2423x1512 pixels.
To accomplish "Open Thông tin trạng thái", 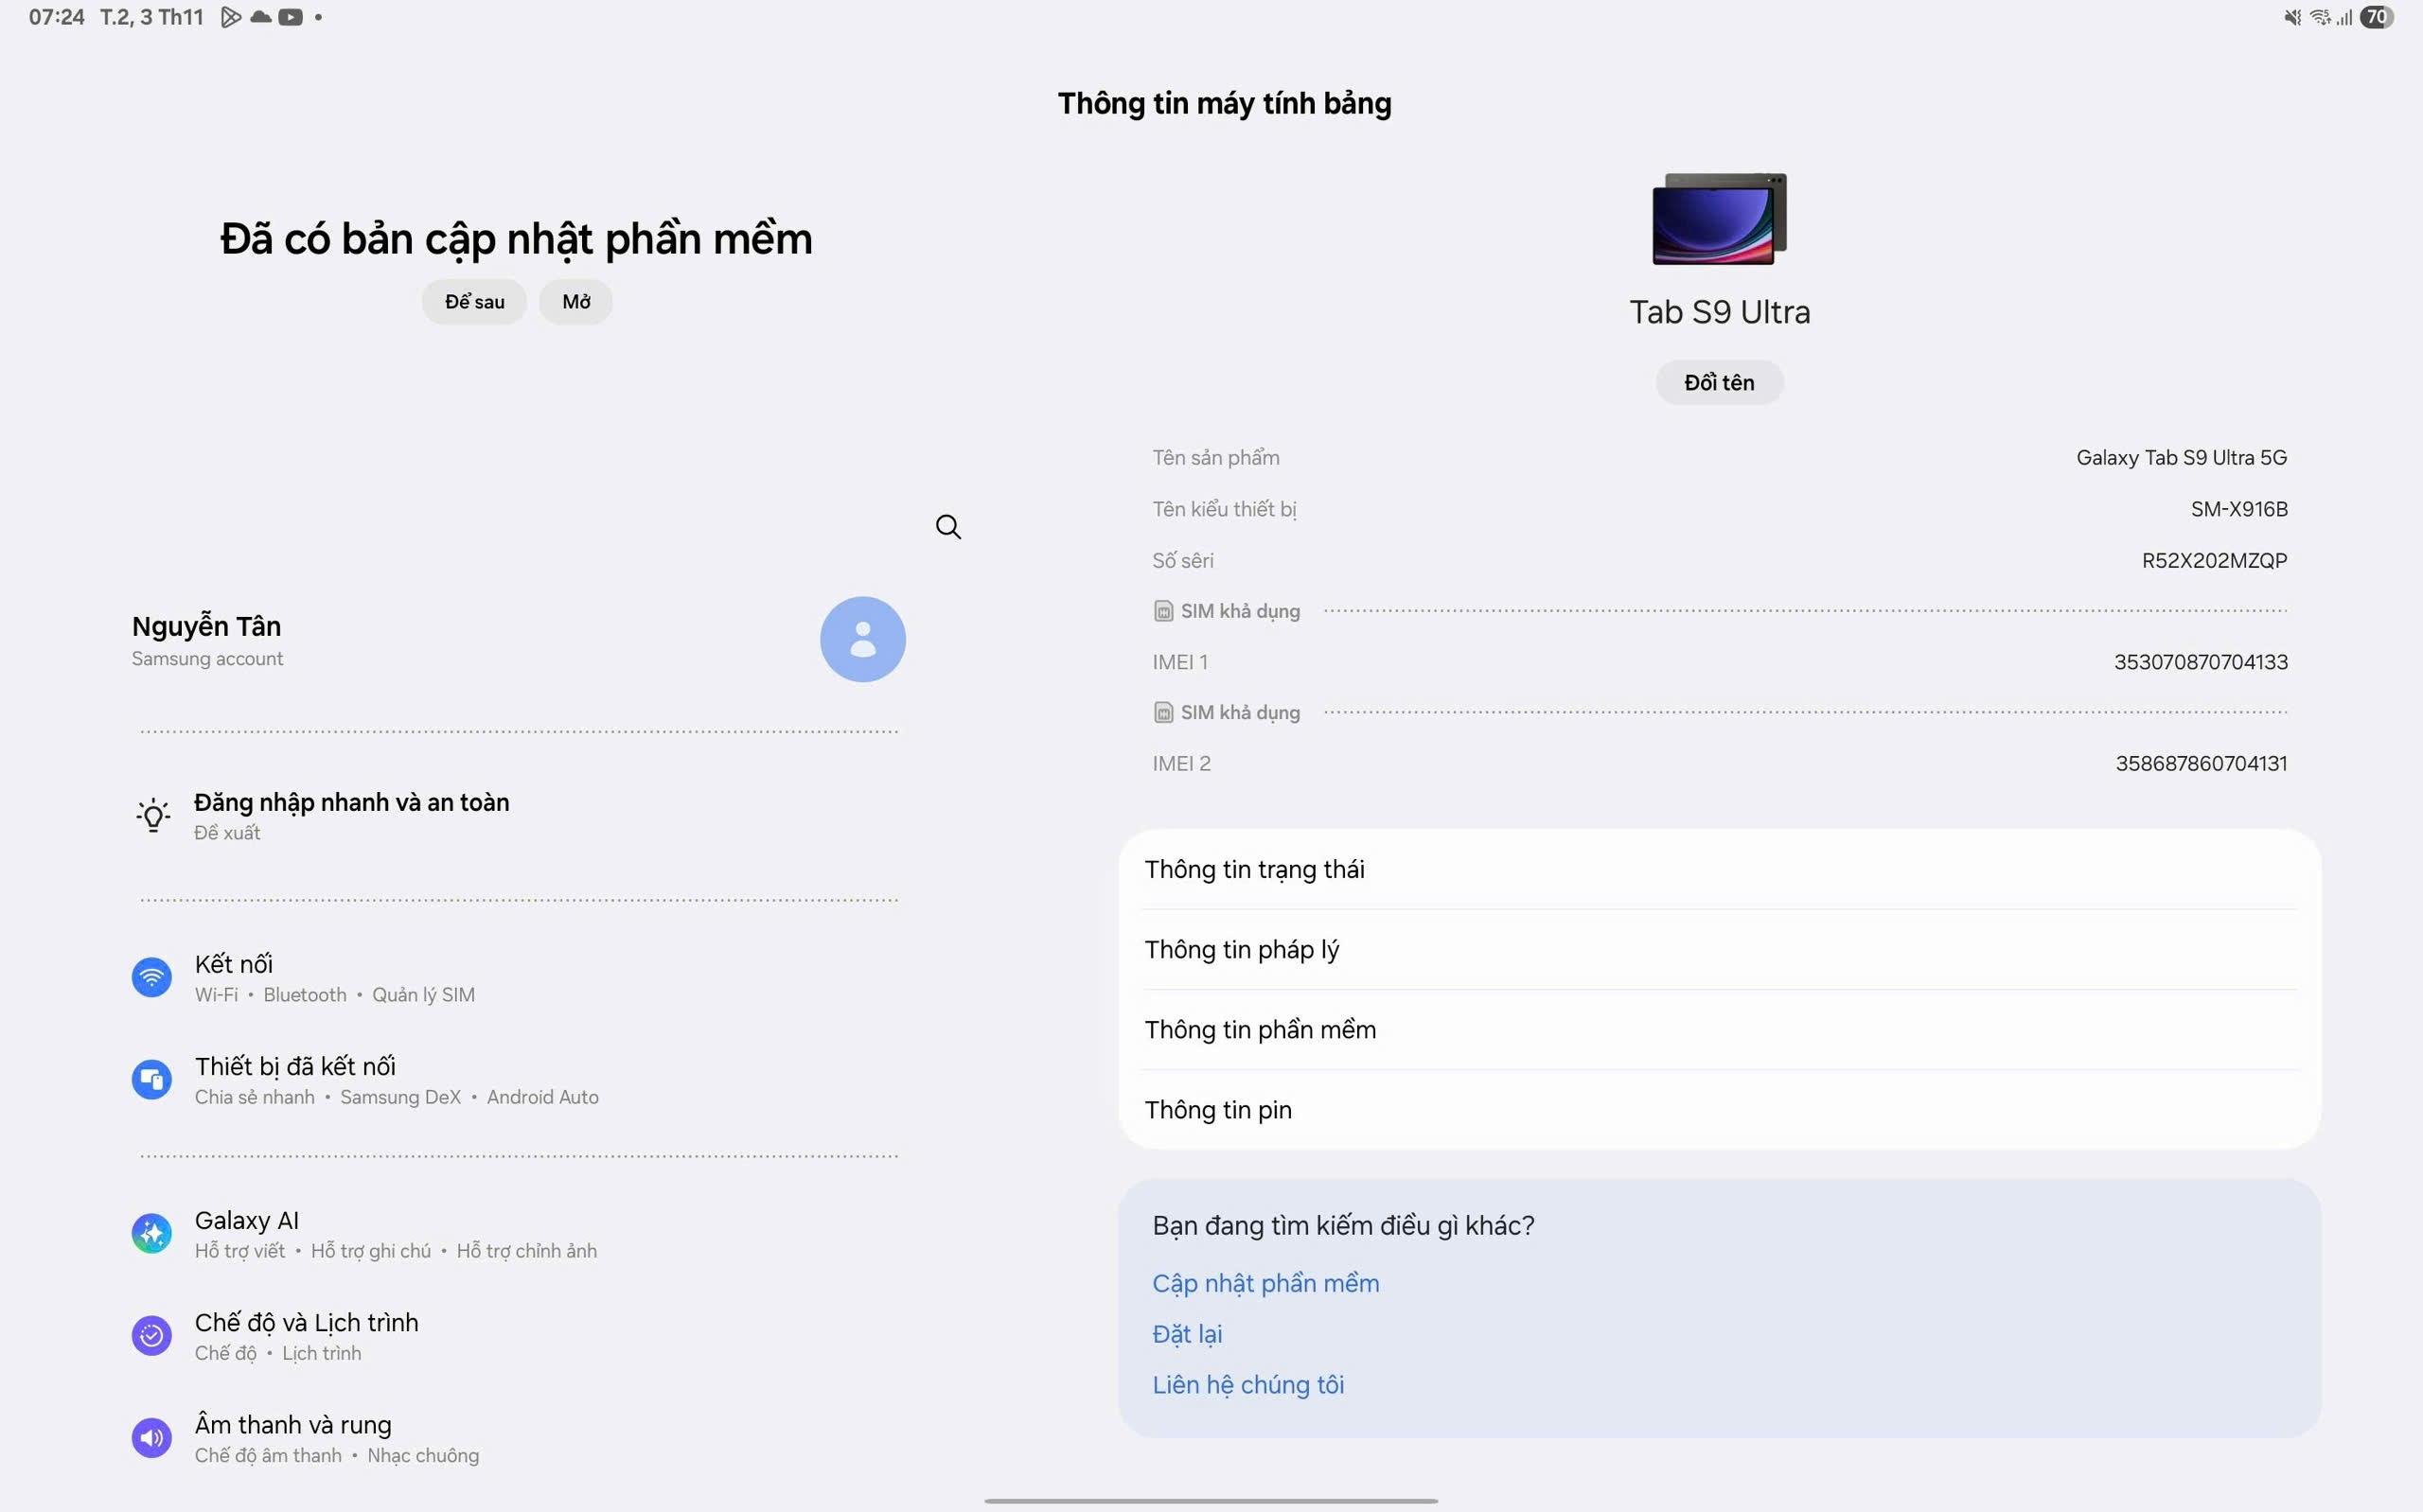I will 1254,869.
